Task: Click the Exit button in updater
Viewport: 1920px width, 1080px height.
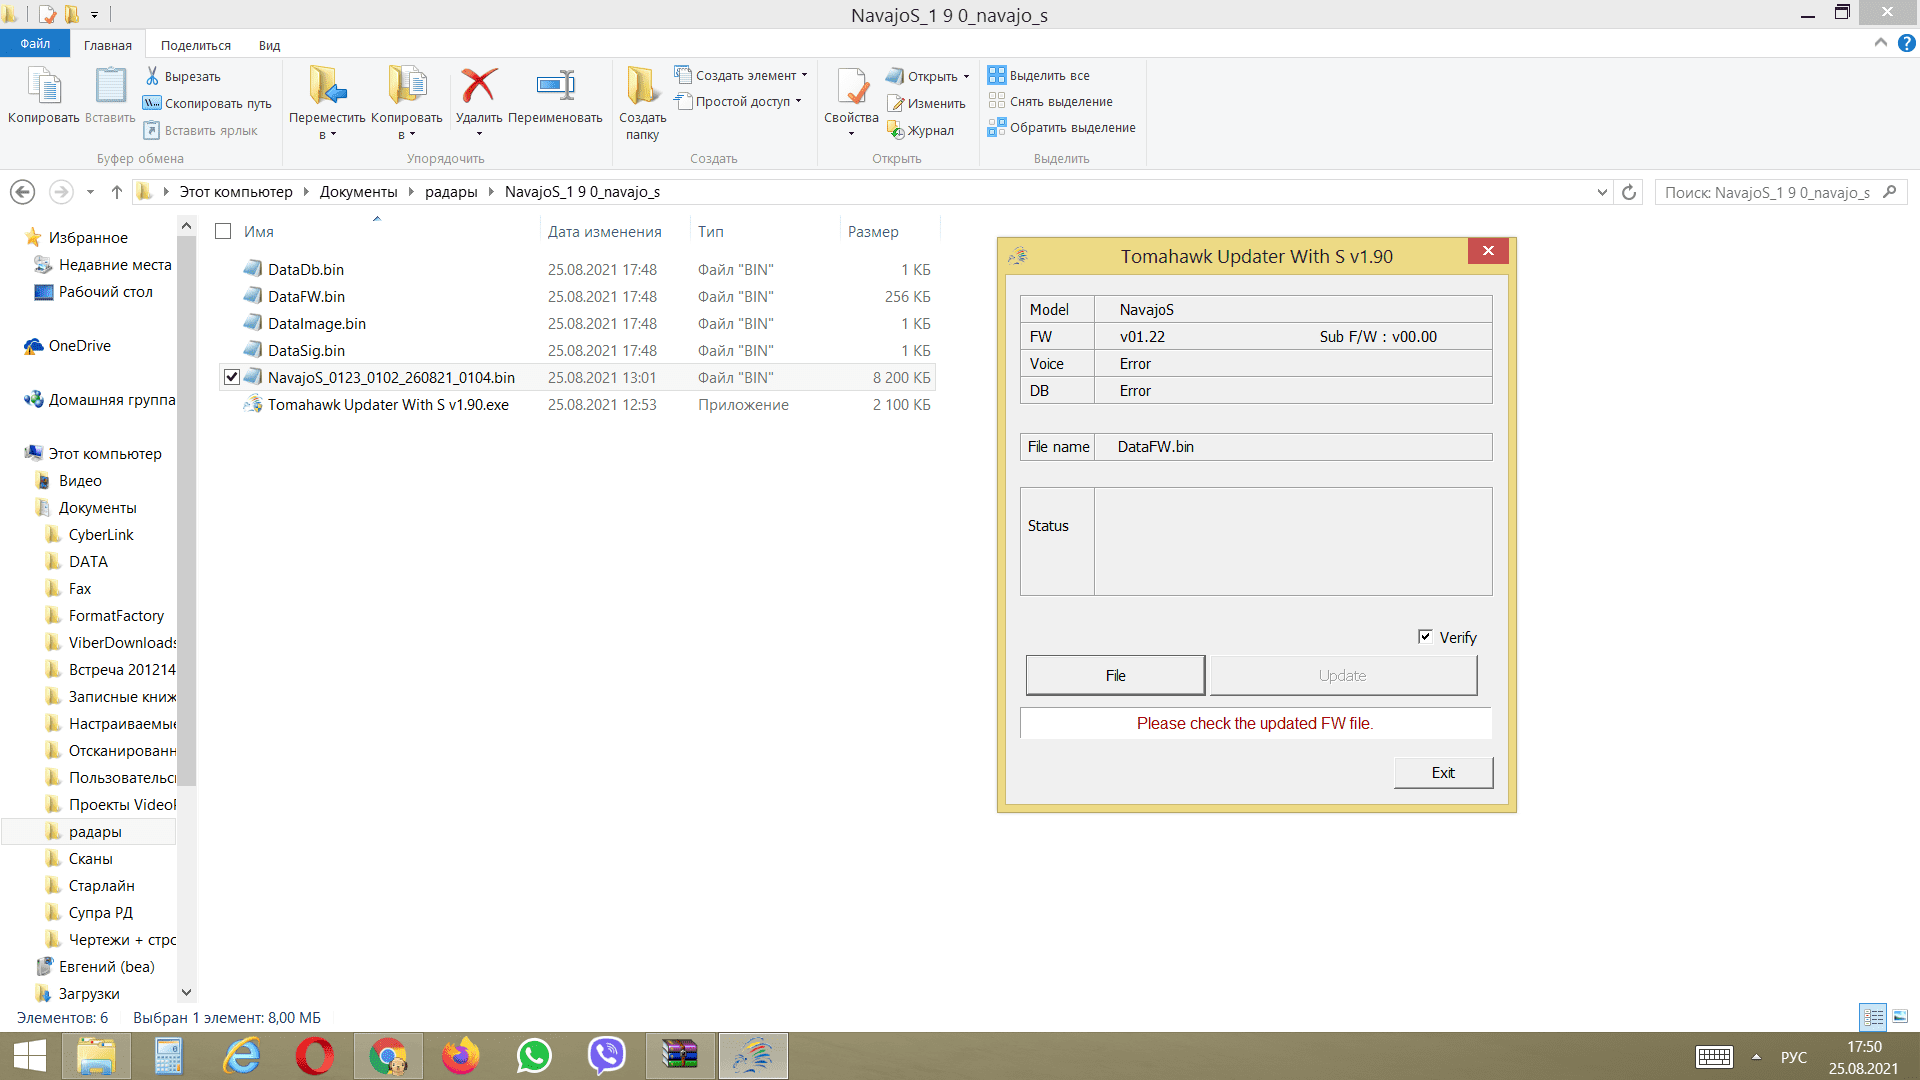Action: 1443,772
